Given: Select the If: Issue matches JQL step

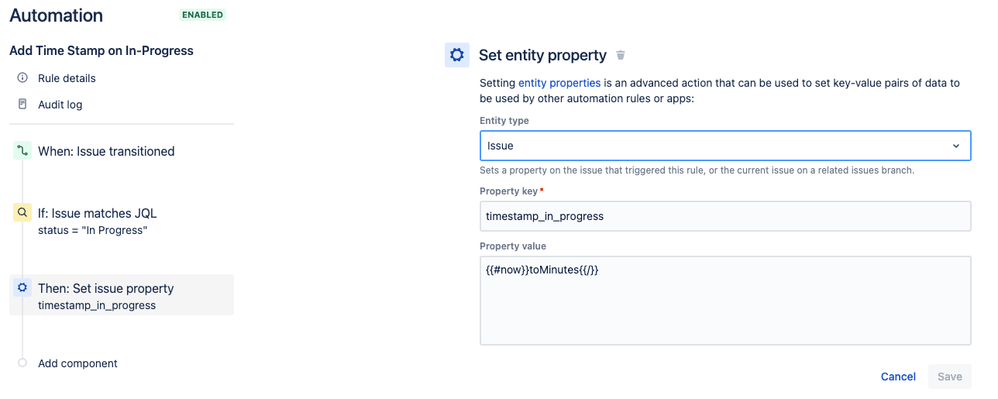Looking at the screenshot, I should 97,221.
